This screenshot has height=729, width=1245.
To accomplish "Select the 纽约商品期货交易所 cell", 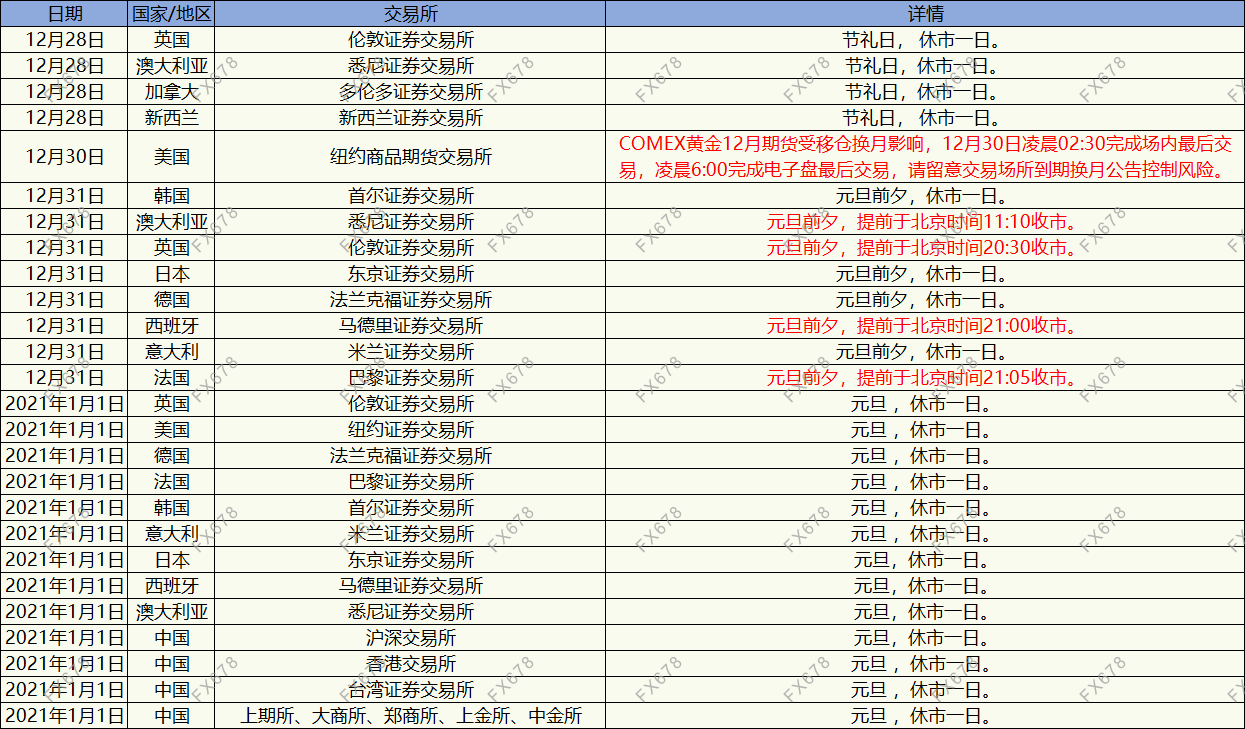I will click(x=410, y=157).
